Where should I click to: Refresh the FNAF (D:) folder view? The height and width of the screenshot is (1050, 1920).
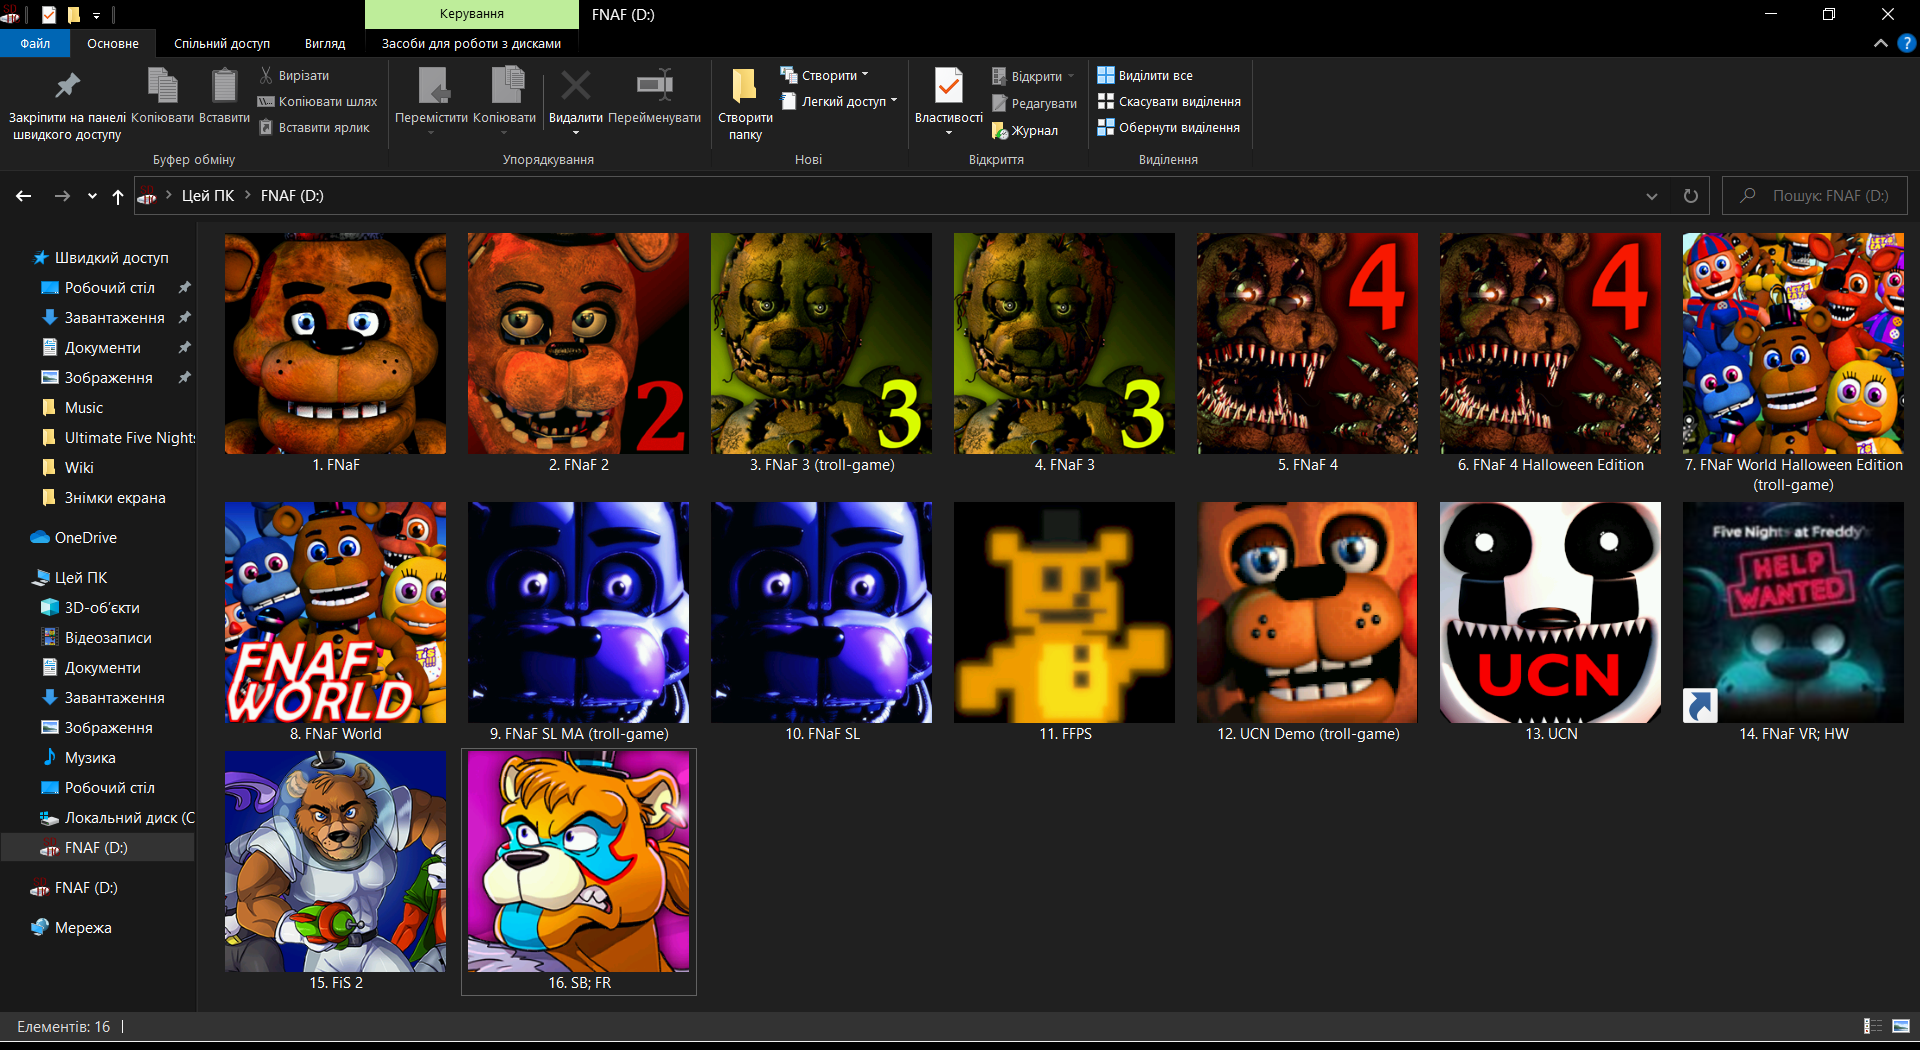pos(1691,196)
